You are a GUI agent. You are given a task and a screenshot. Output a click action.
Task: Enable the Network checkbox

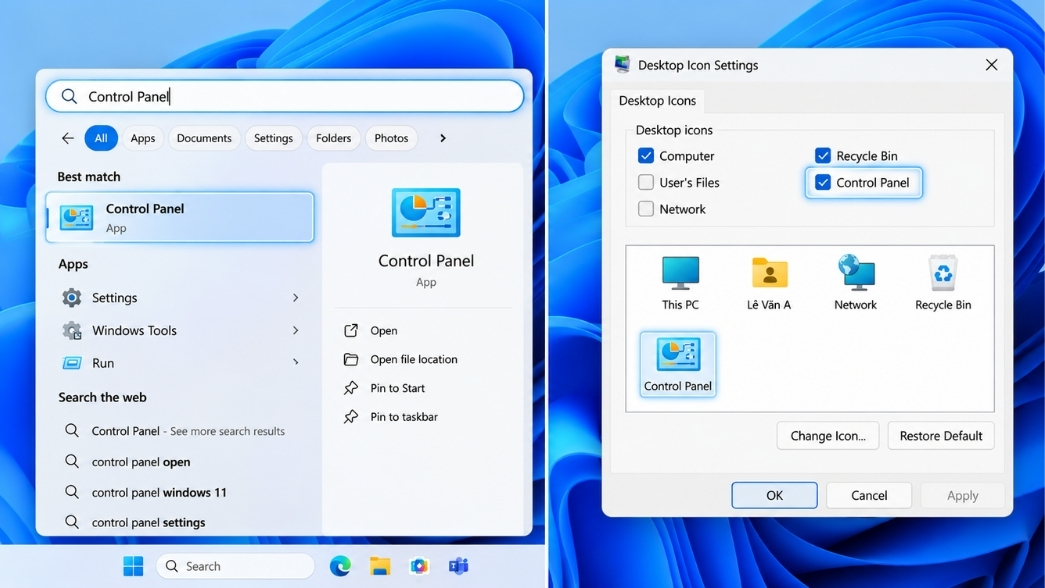646,209
